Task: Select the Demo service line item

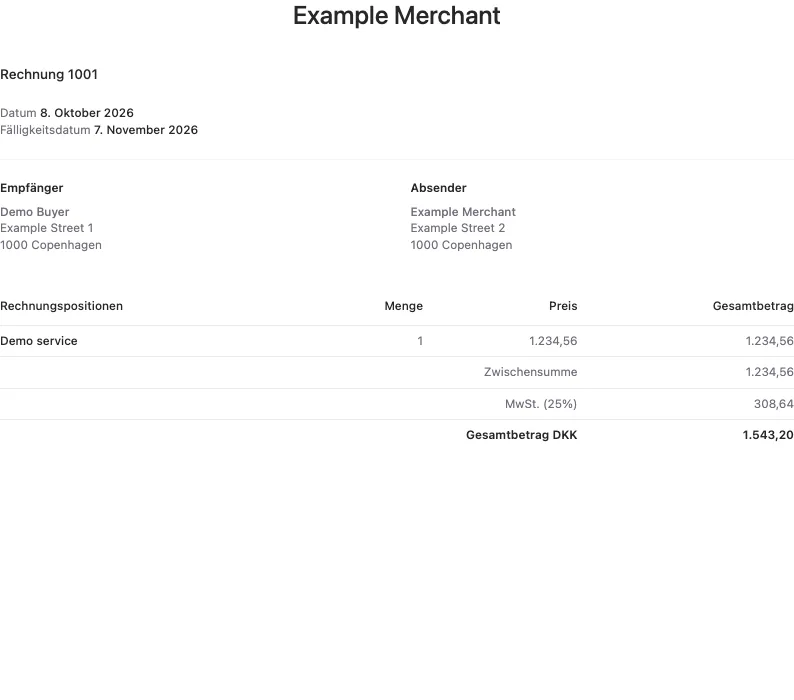Action: 38,341
